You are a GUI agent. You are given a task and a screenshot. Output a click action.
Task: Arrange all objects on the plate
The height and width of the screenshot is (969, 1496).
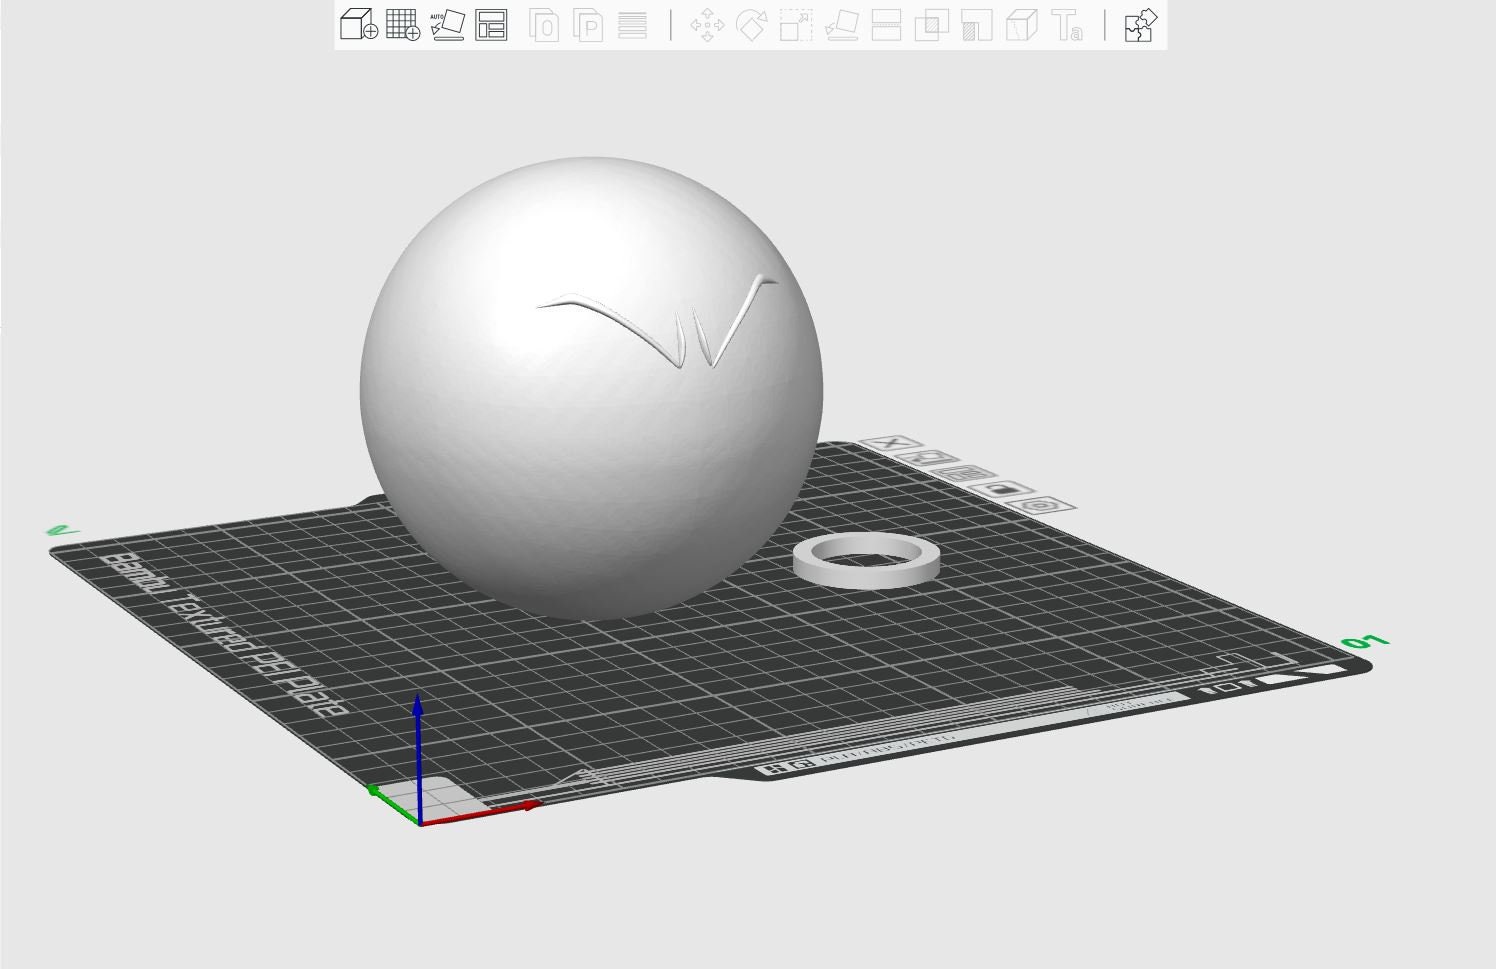pyautogui.click(x=490, y=27)
